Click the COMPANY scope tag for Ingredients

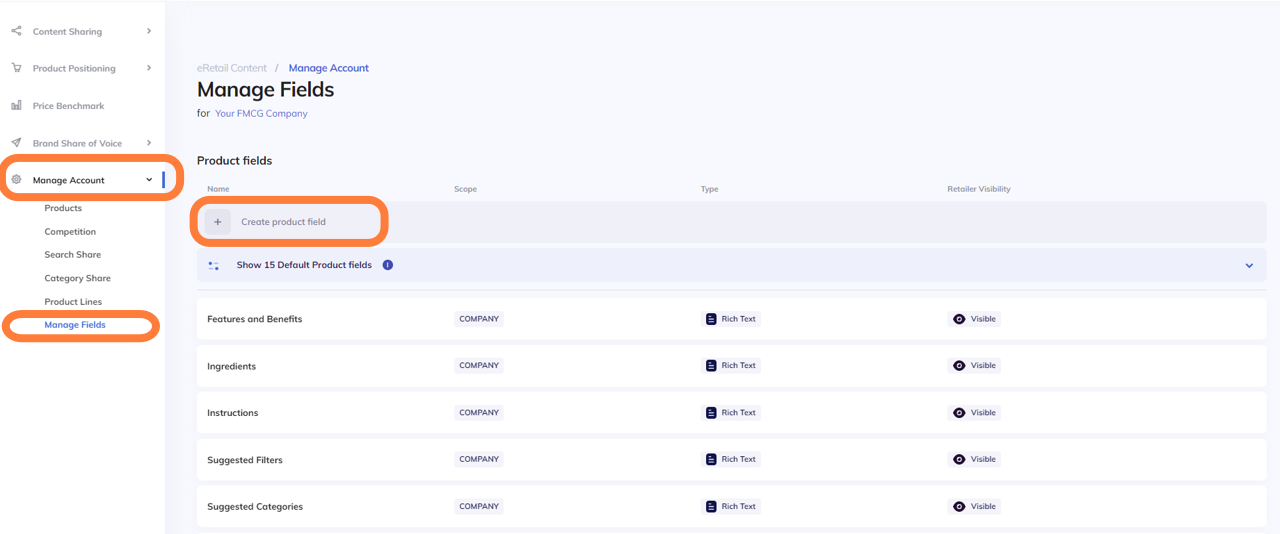click(479, 366)
